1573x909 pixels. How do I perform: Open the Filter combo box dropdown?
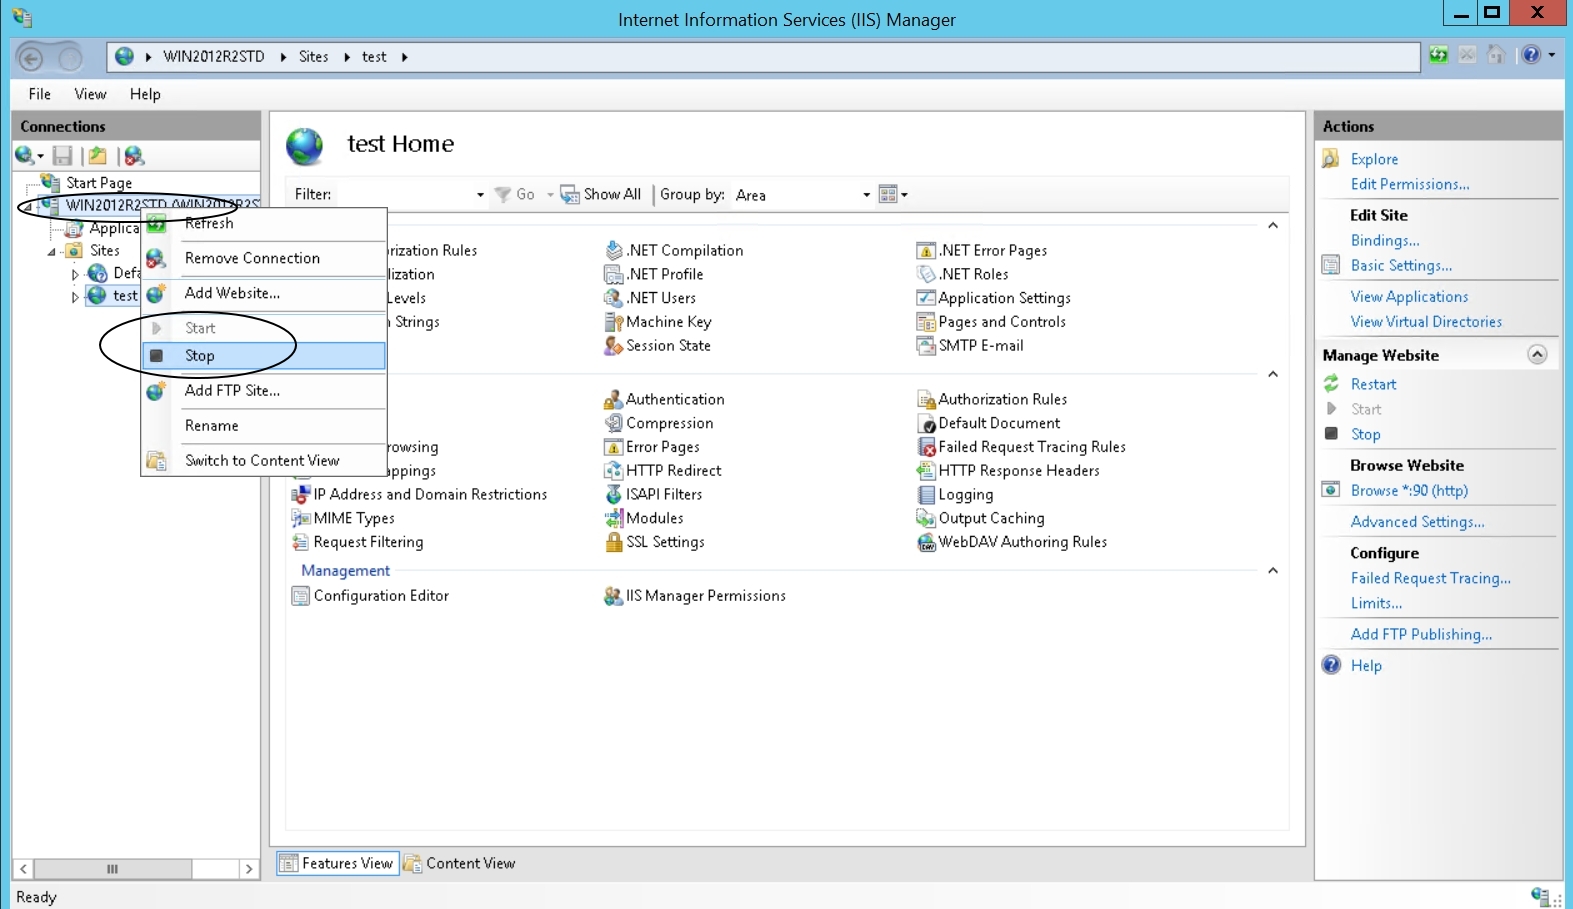480,195
